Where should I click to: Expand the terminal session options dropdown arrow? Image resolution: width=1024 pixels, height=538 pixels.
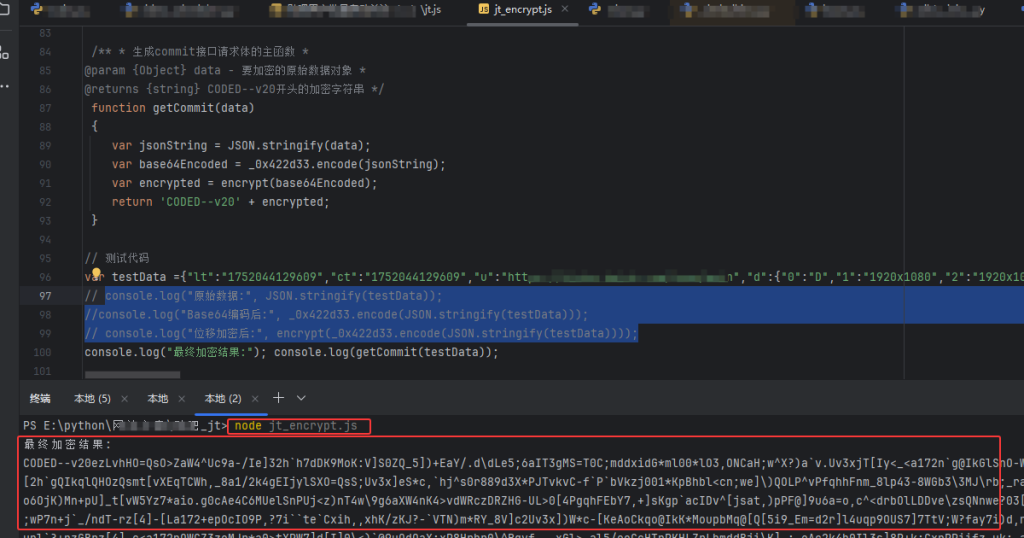click(x=301, y=398)
